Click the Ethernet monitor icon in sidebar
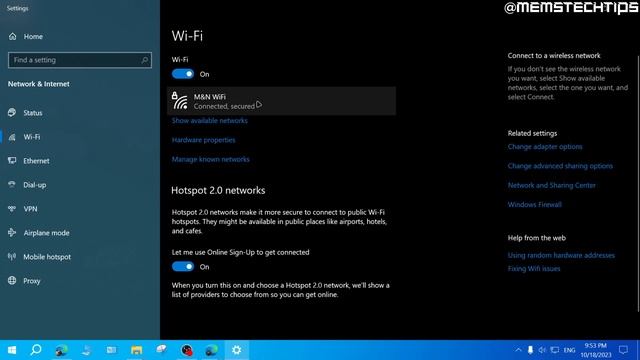The width and height of the screenshot is (640, 360). click(x=12, y=160)
